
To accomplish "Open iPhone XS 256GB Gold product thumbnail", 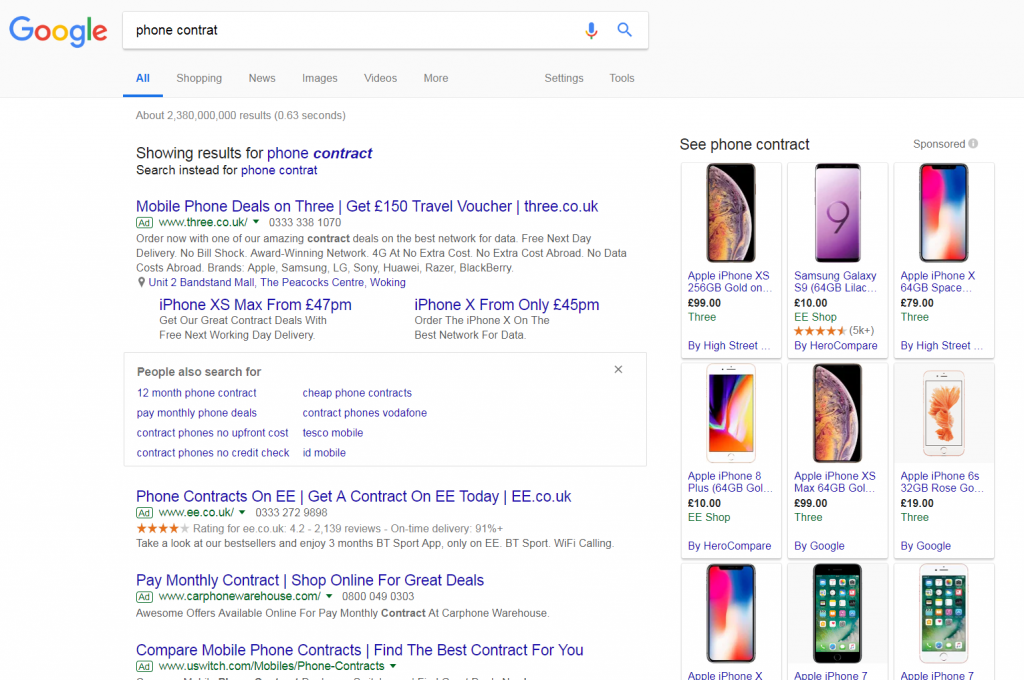I will pos(731,213).
